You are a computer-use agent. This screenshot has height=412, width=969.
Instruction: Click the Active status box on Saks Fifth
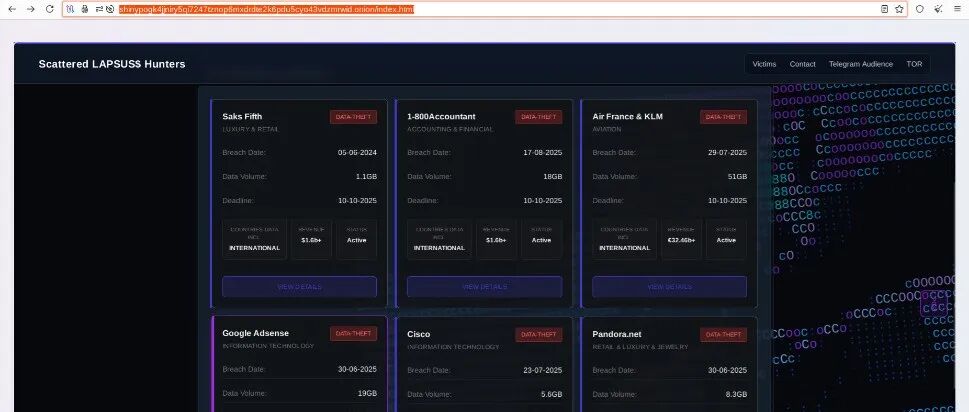[357, 239]
